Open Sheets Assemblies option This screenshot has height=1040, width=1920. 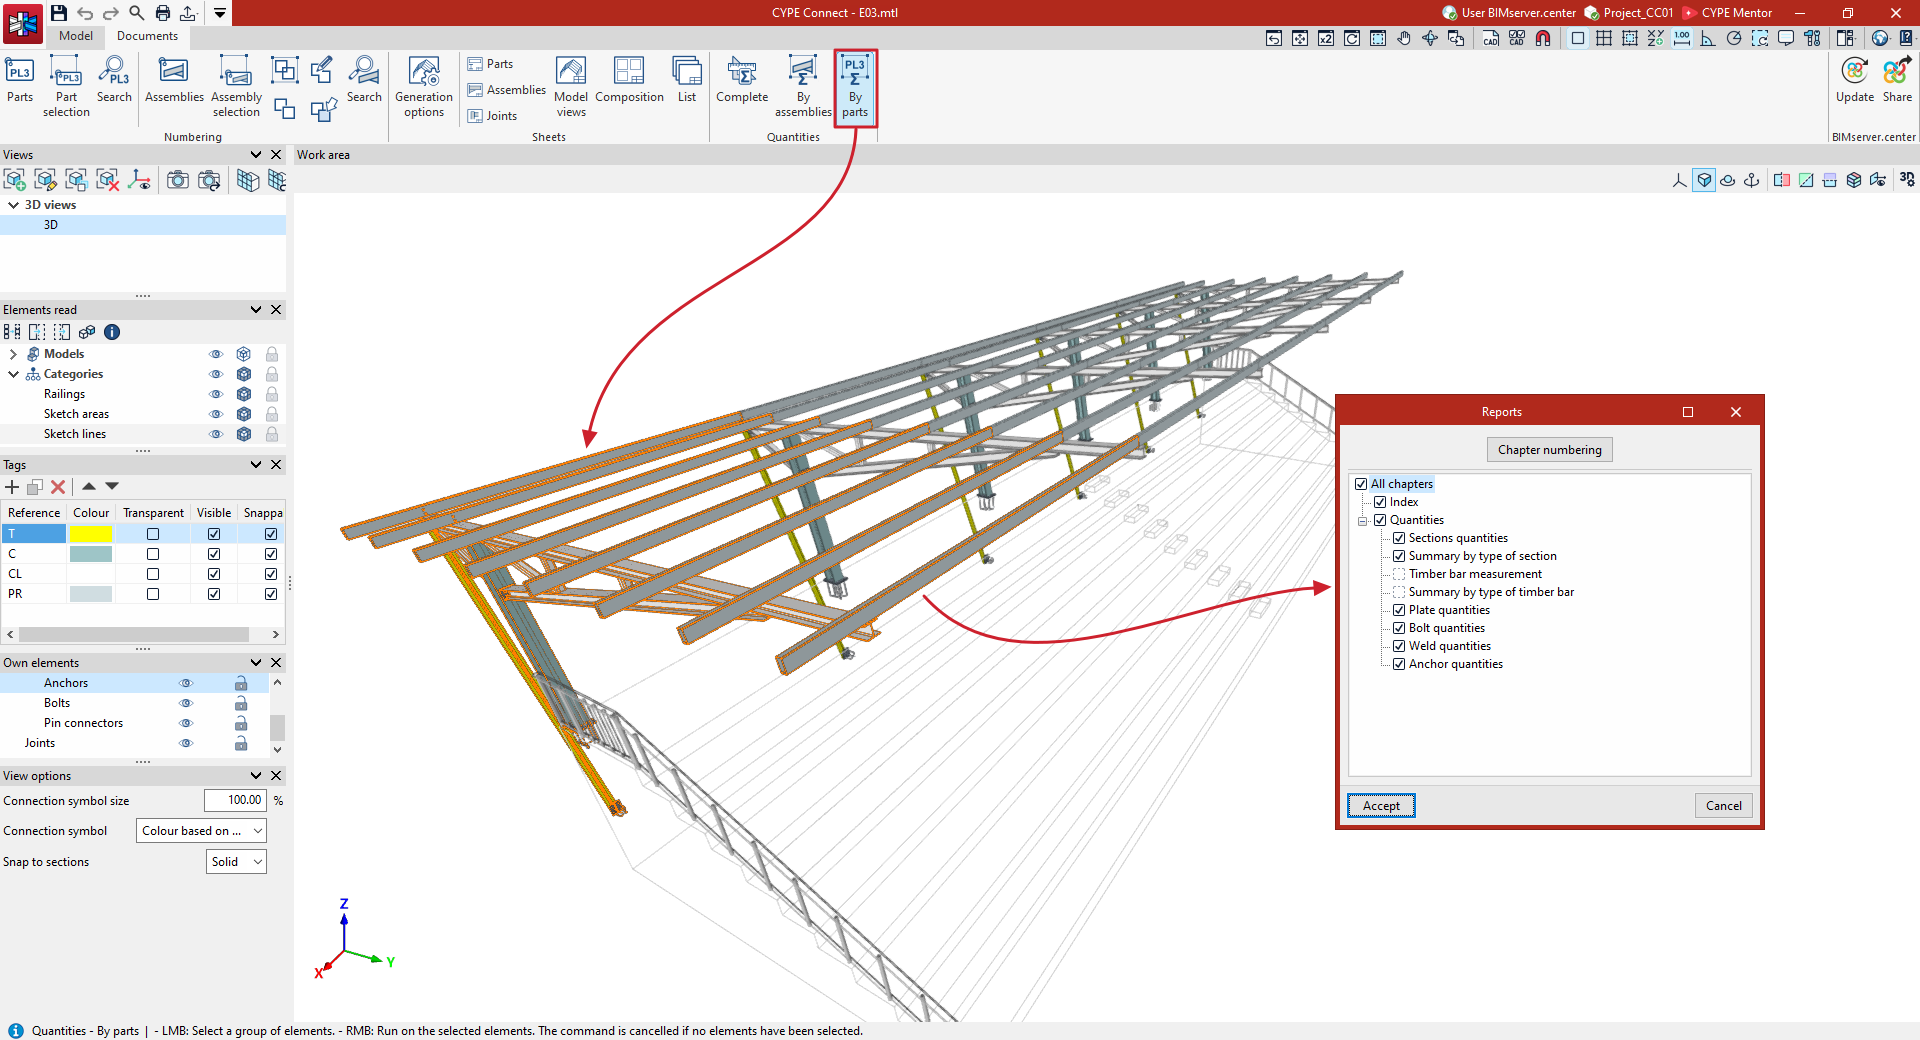pos(507,90)
